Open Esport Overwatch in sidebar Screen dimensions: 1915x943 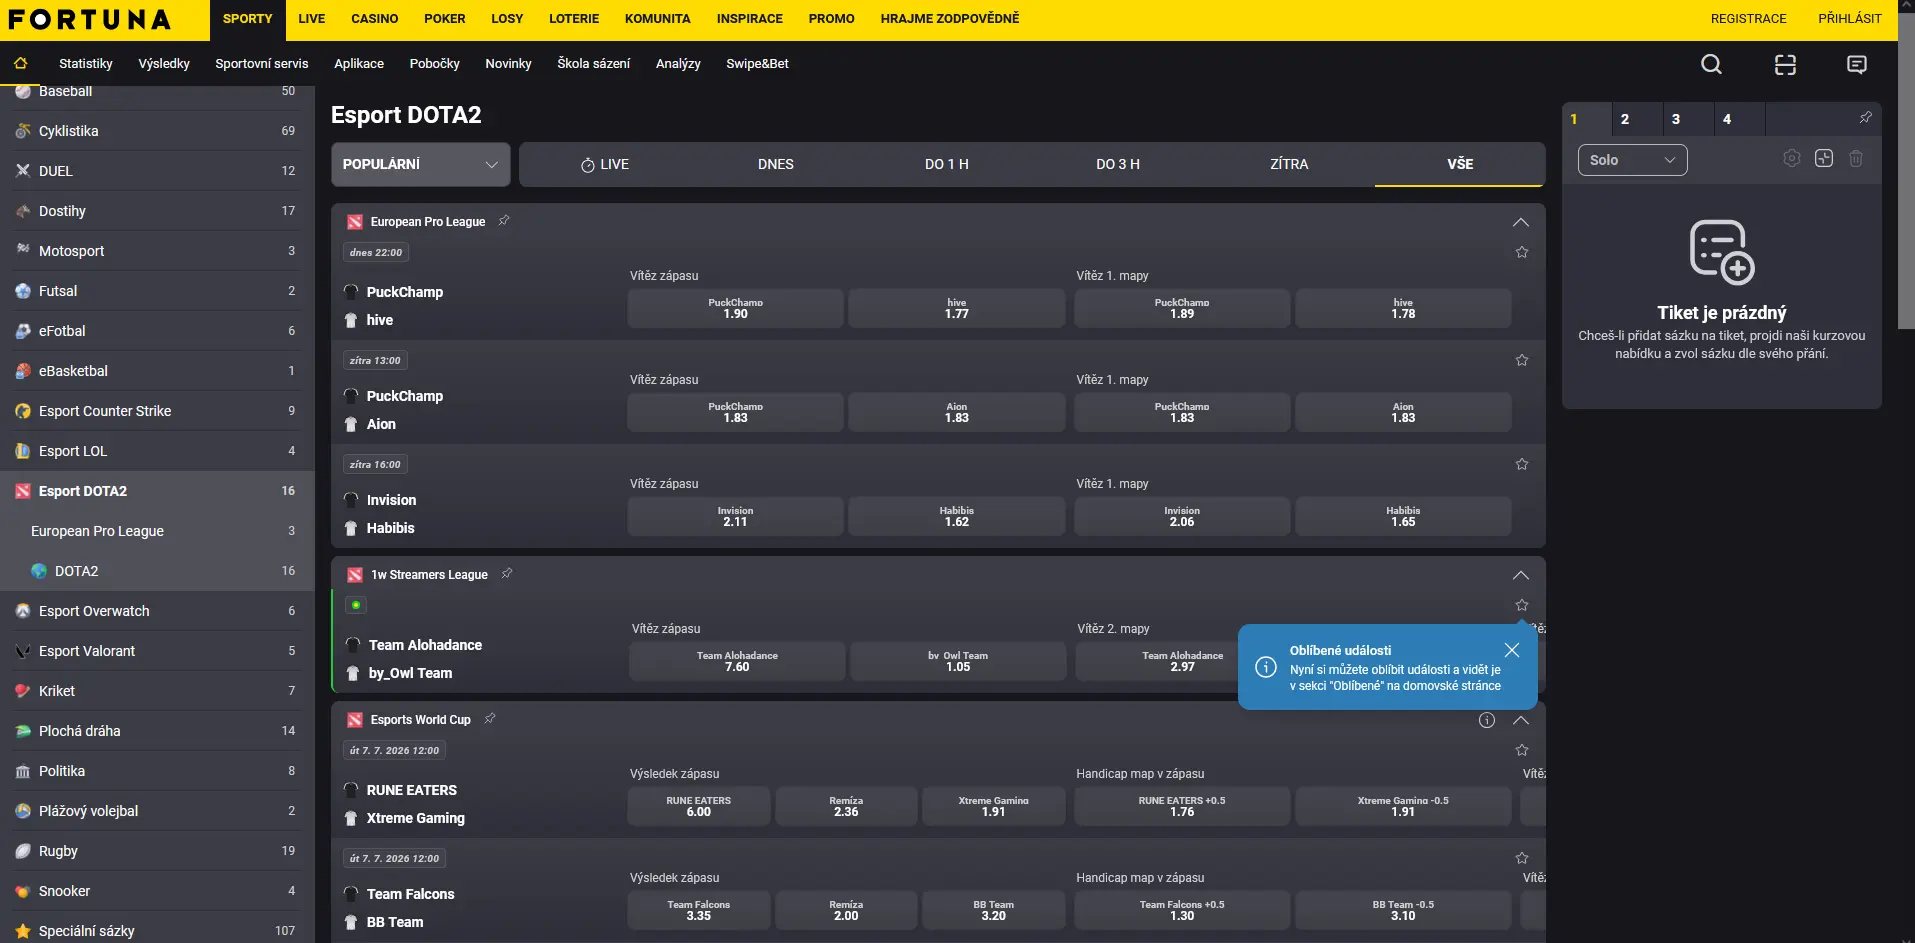[x=157, y=611]
